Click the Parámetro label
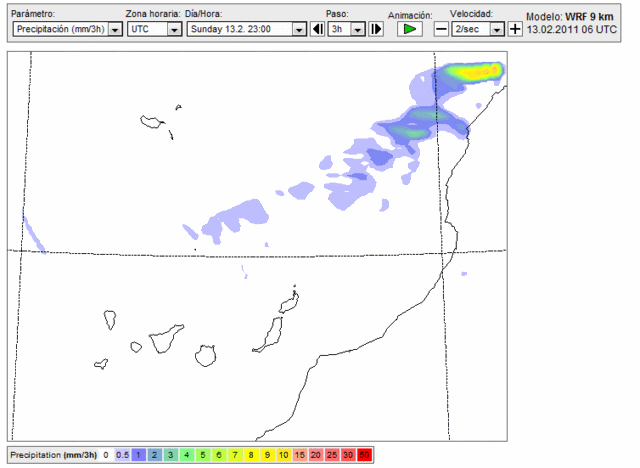 [32, 13]
